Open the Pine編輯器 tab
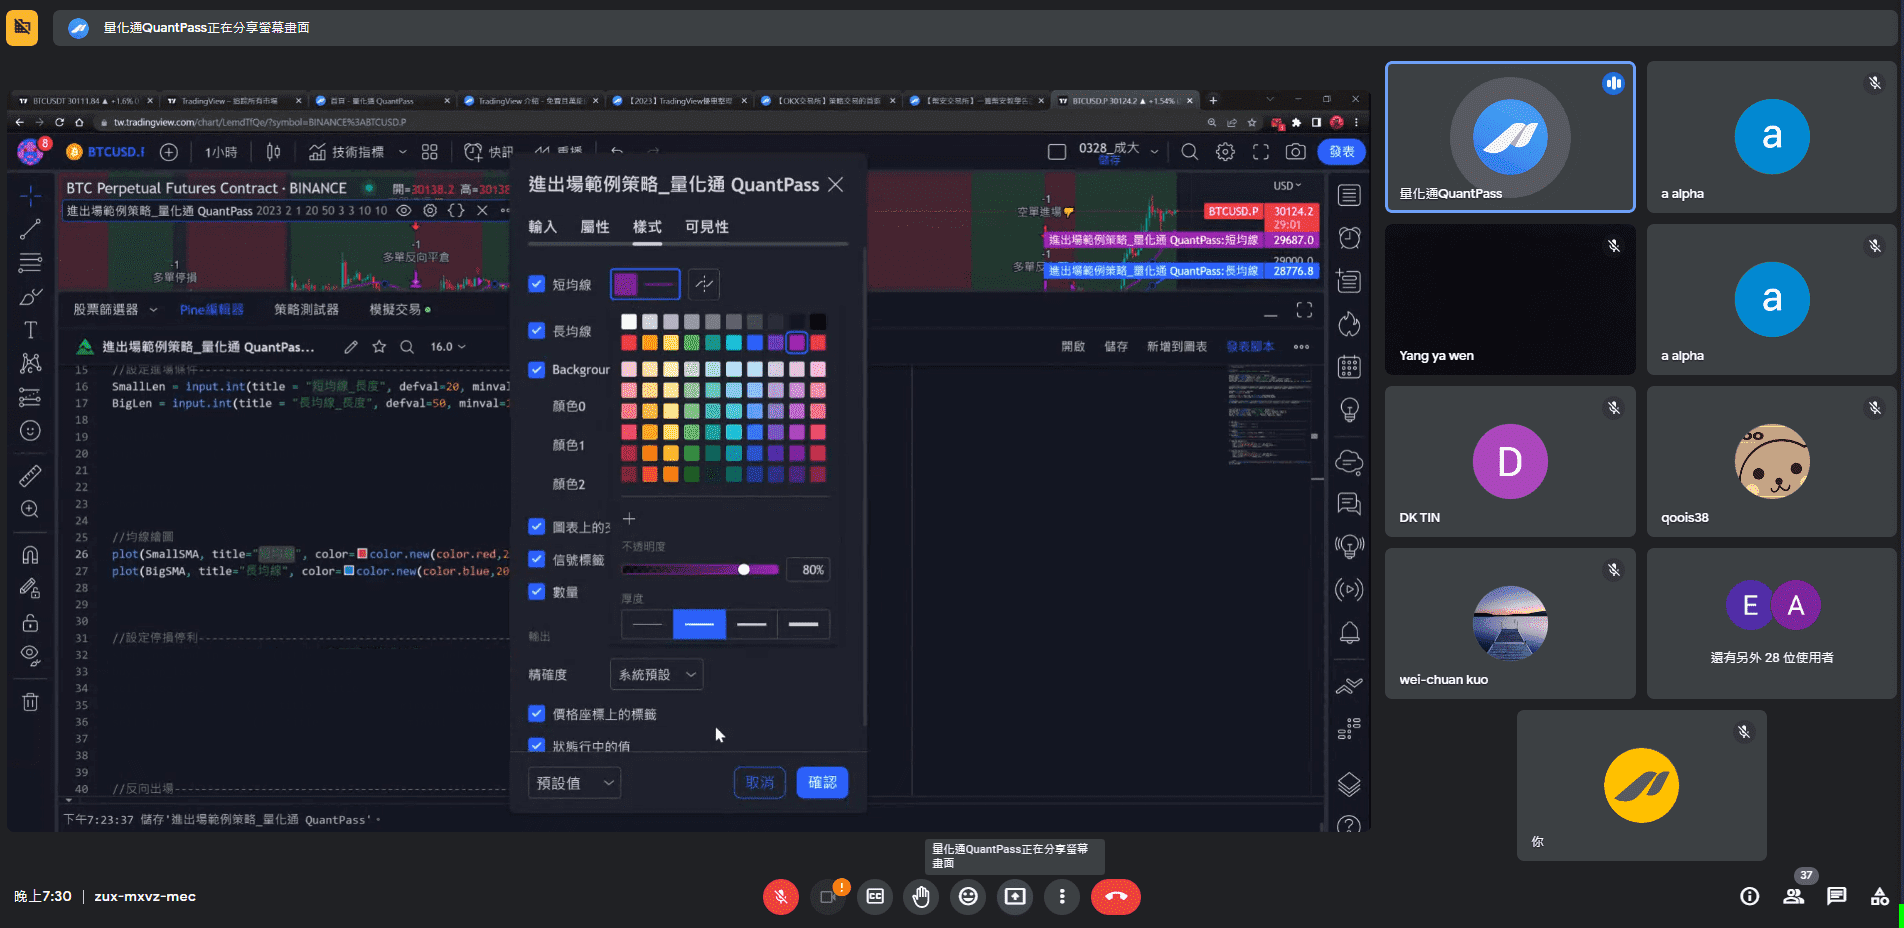The height and width of the screenshot is (928, 1904). [x=211, y=310]
